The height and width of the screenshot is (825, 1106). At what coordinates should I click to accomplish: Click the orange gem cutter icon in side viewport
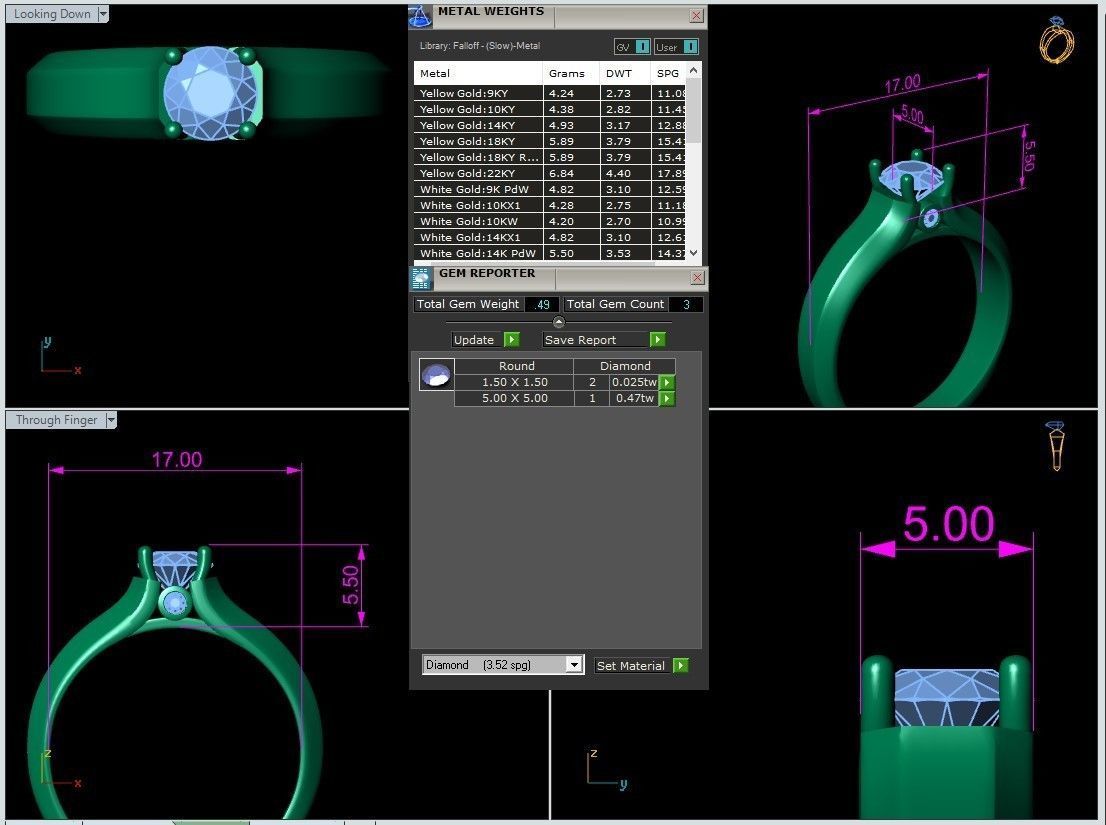pos(1056,445)
